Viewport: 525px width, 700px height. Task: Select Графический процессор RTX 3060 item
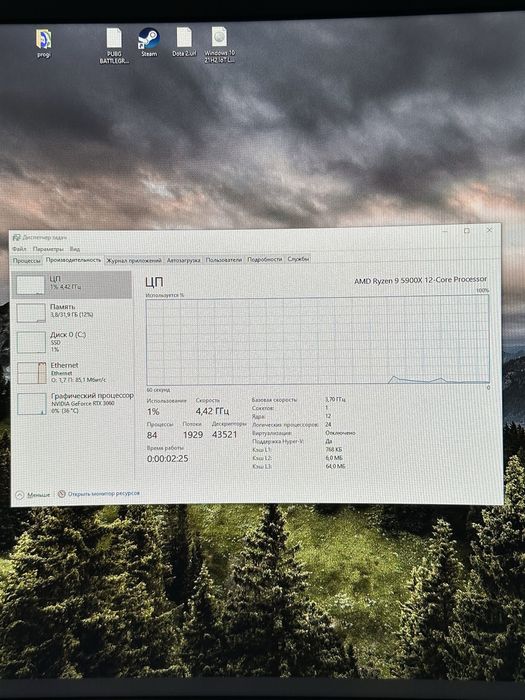coord(72,403)
